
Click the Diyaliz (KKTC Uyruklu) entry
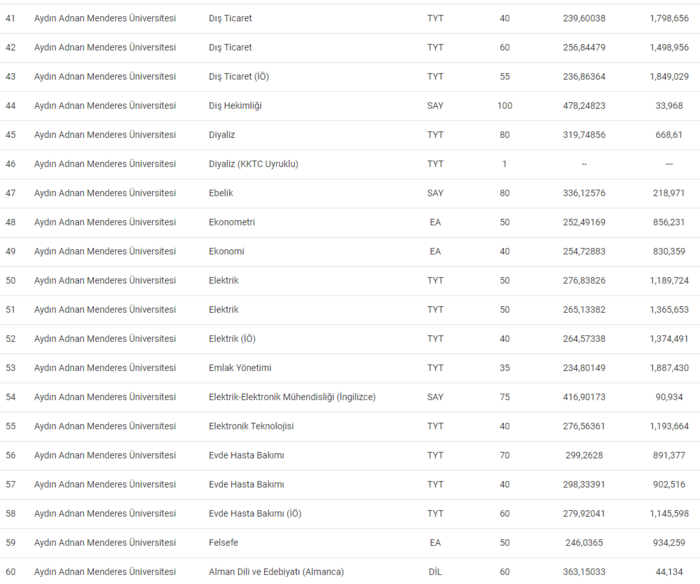(x=252, y=164)
